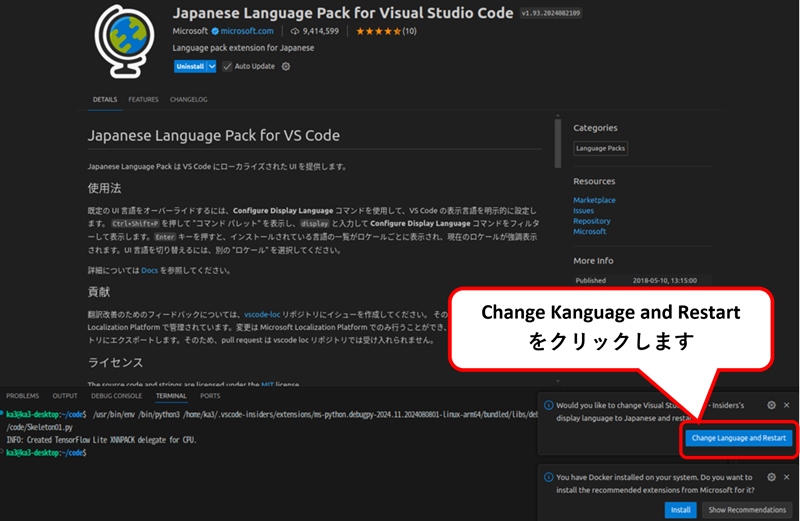The height and width of the screenshot is (521, 800).
Task: Click info icon on Docker notification
Action: [548, 477]
